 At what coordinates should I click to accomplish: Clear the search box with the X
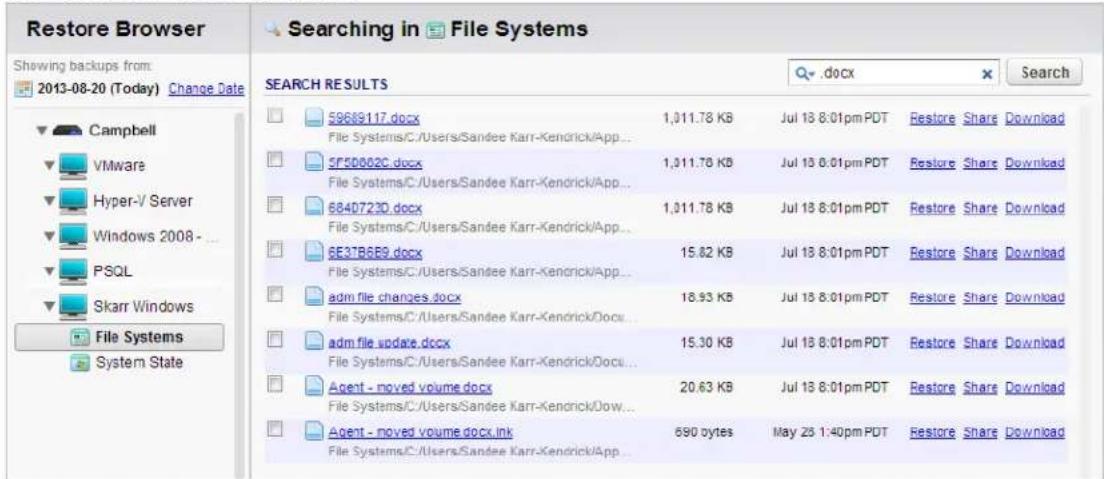point(986,73)
